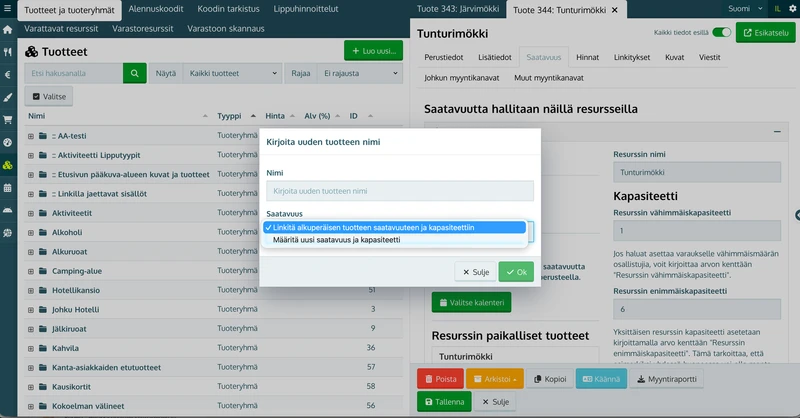The image size is (800, 418).
Task: Open the Kaikki tuotteet dropdown
Action: [233, 73]
